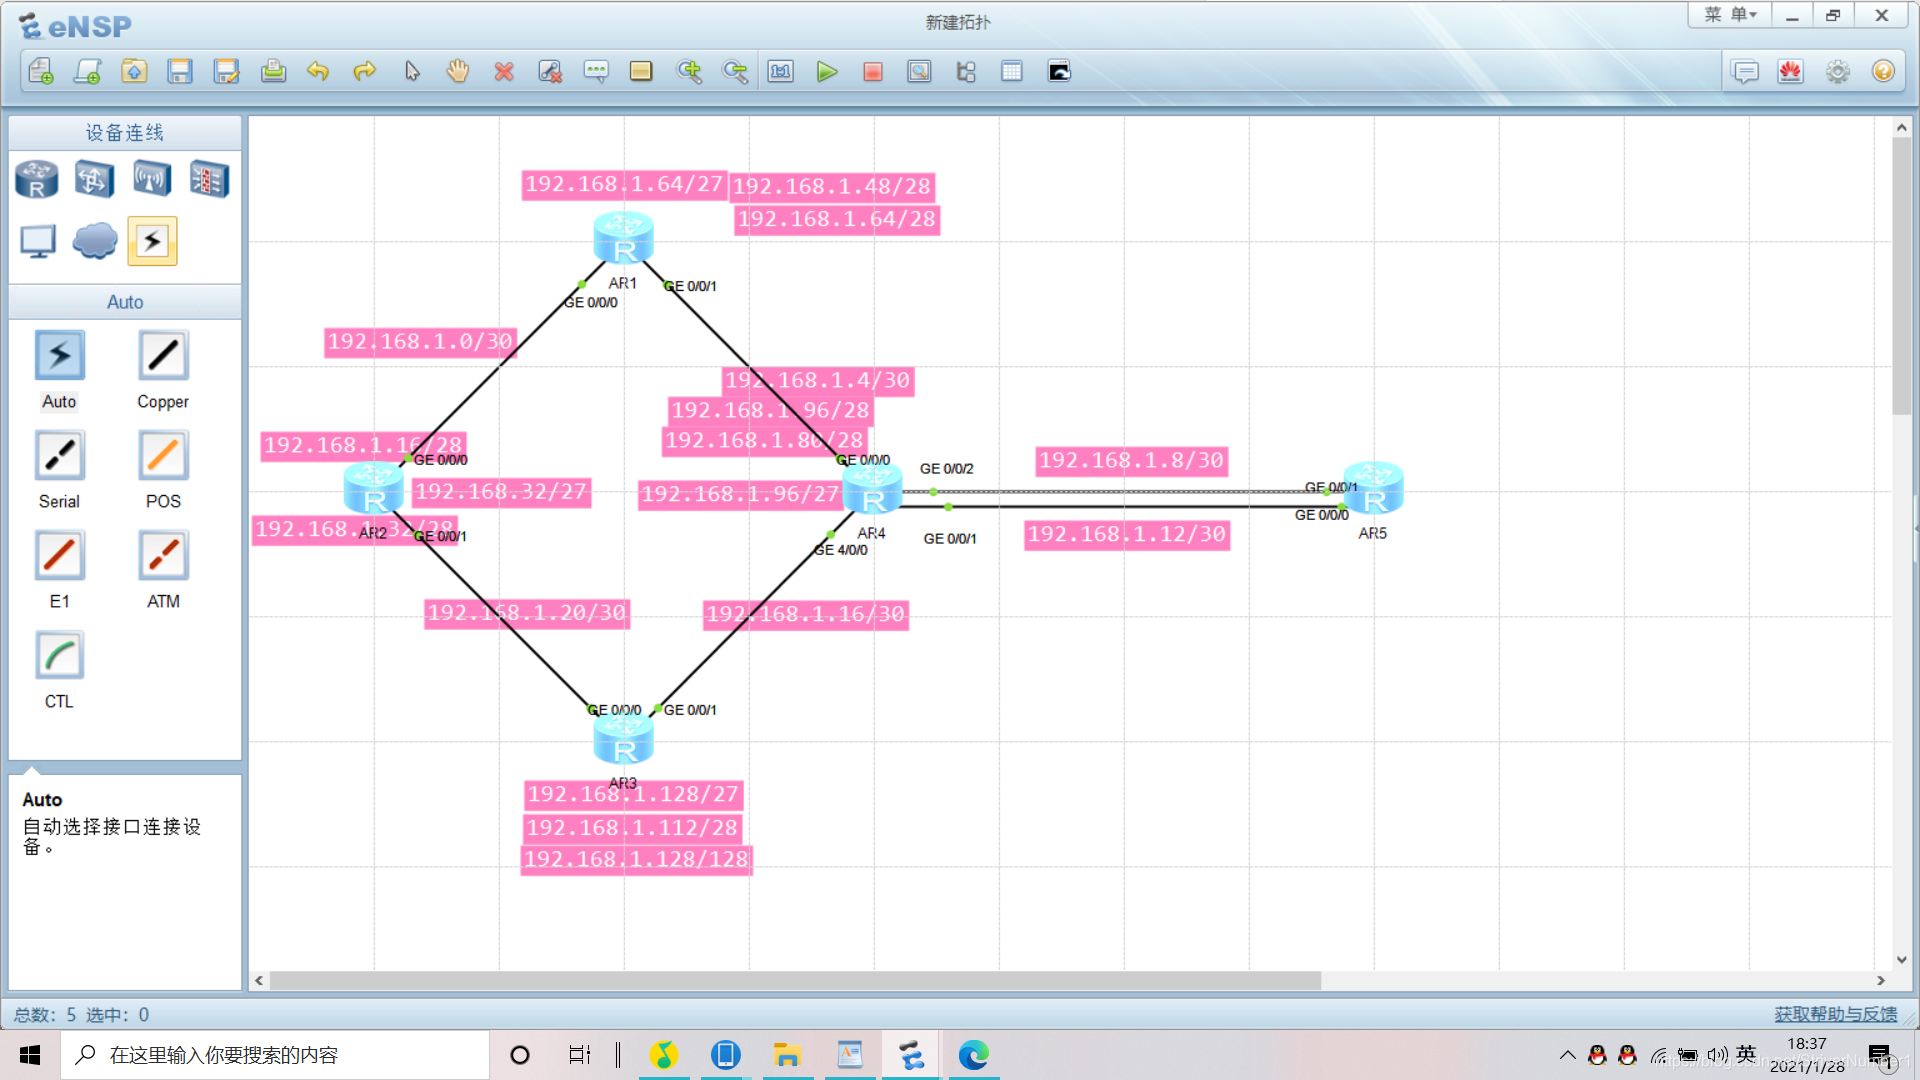
Task: Open the CLI console toolbar icon
Action: pyautogui.click(x=1059, y=71)
